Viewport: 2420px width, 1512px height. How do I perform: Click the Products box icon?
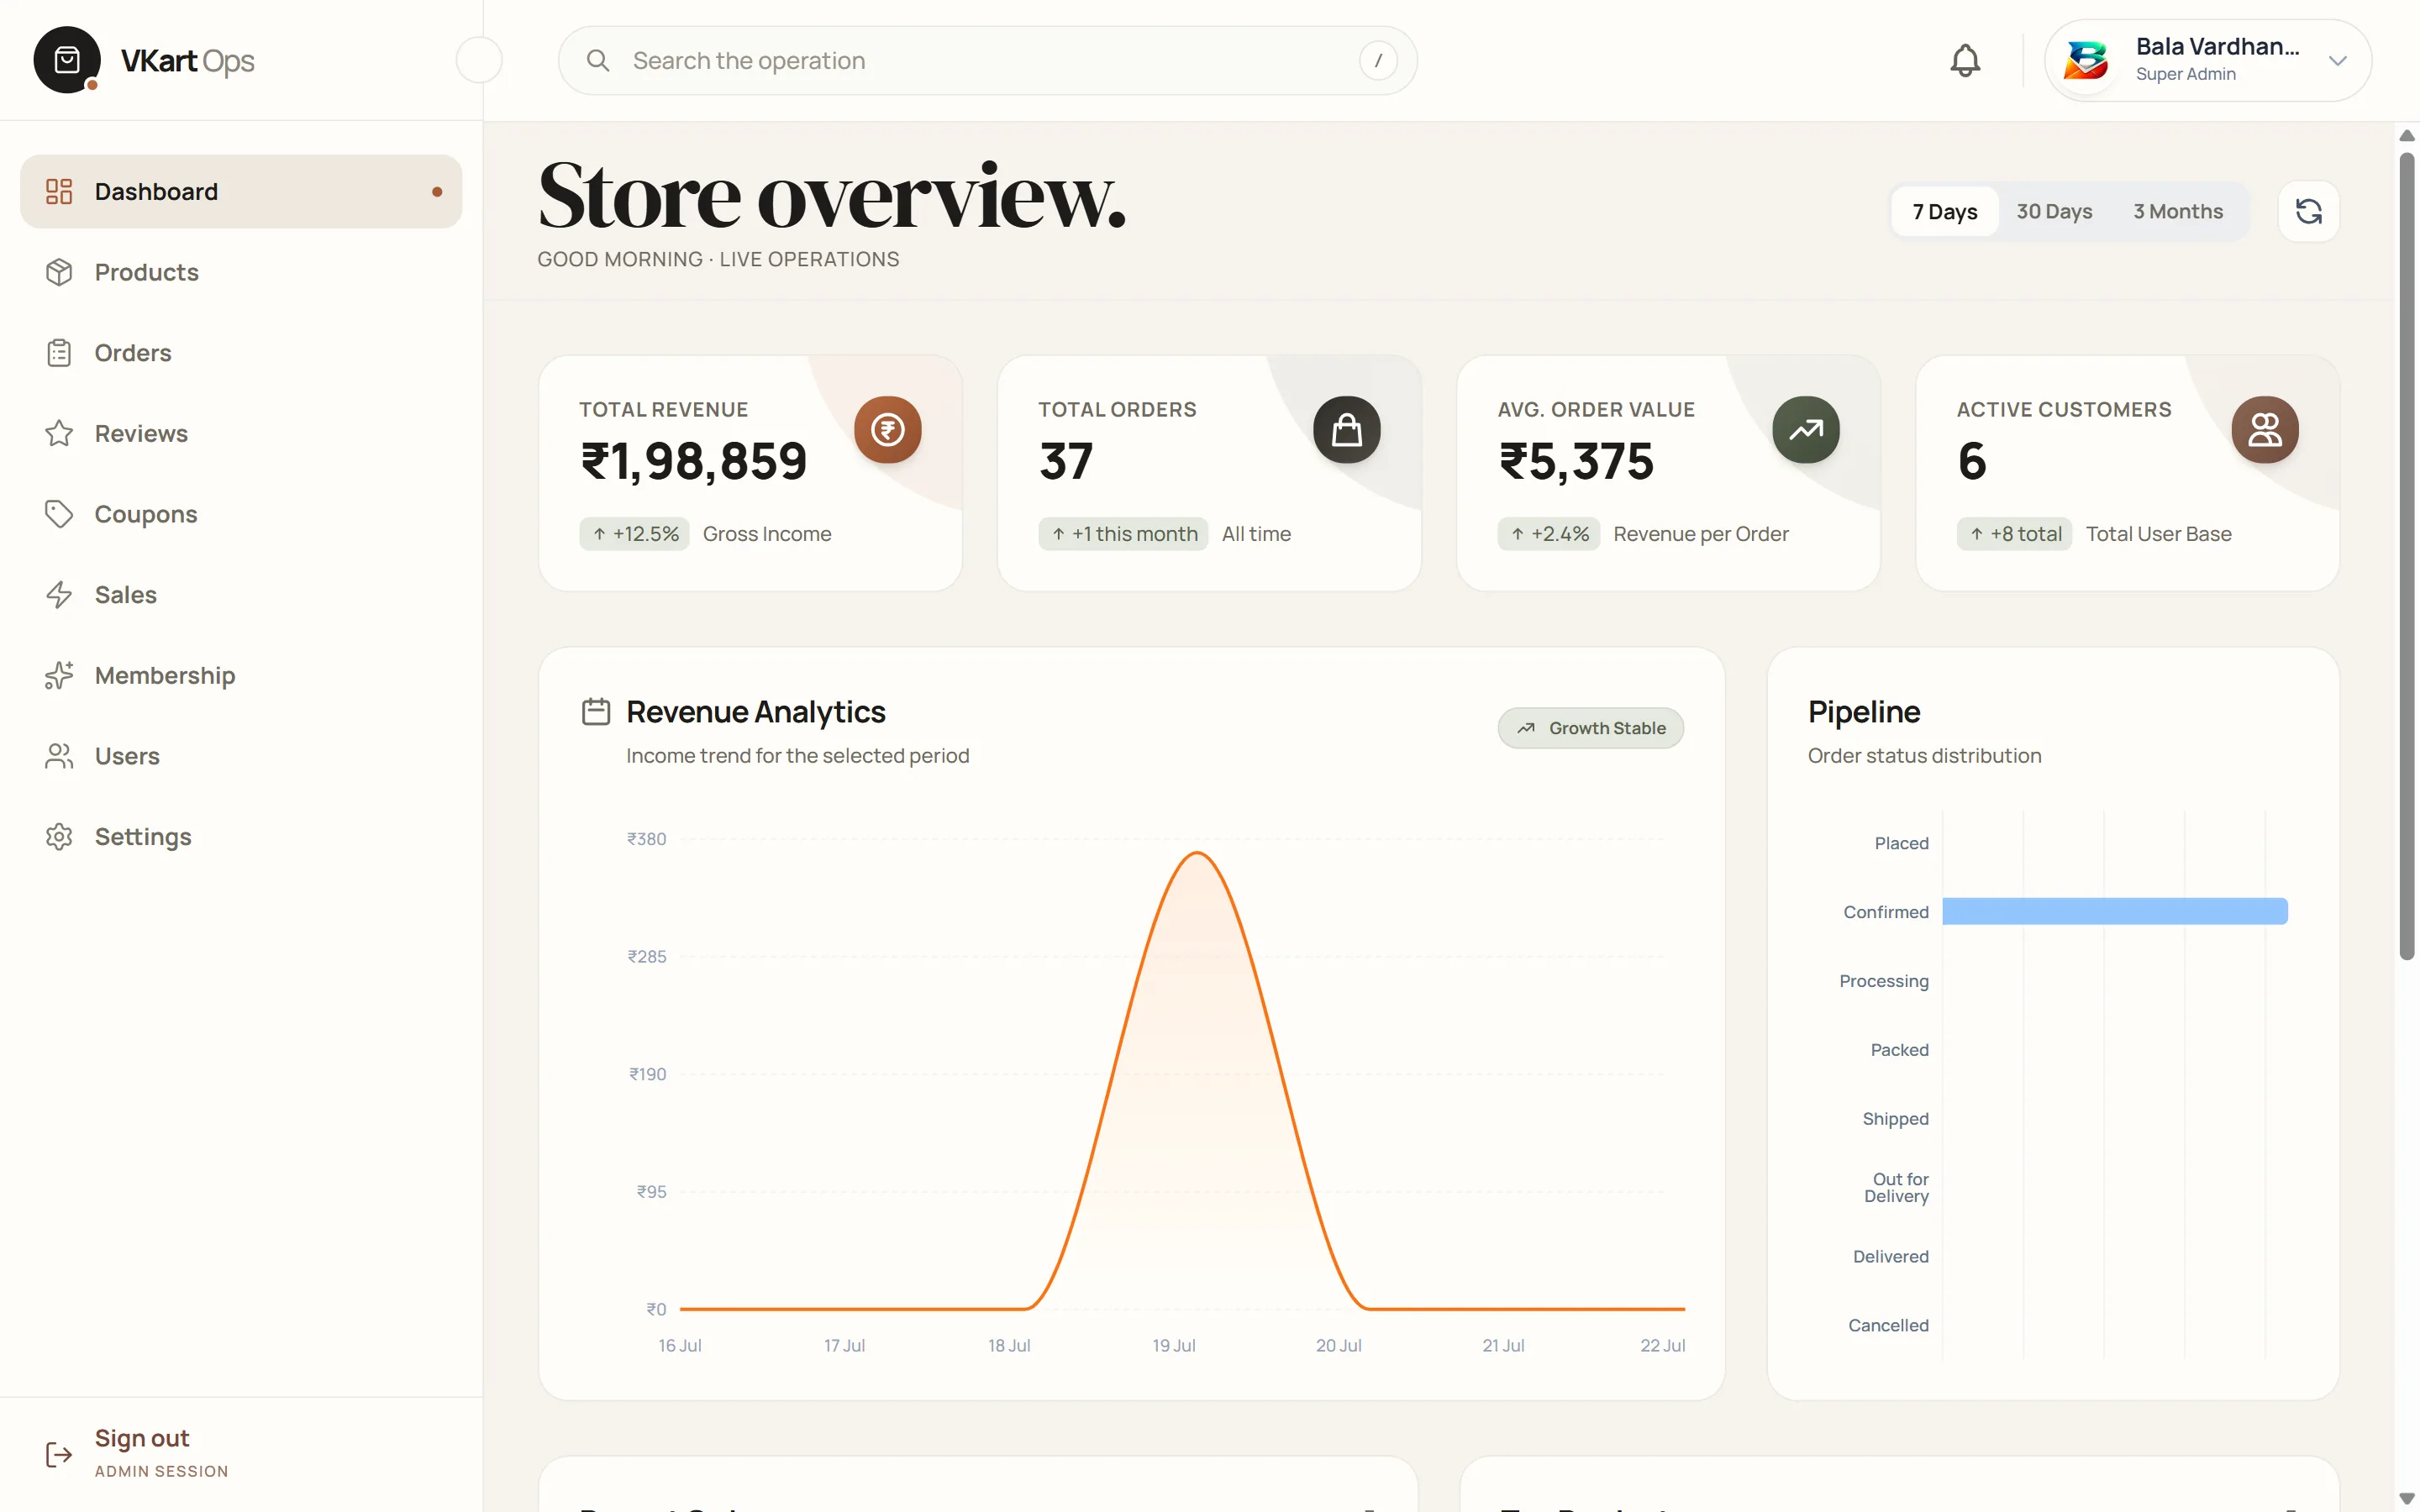[x=59, y=272]
